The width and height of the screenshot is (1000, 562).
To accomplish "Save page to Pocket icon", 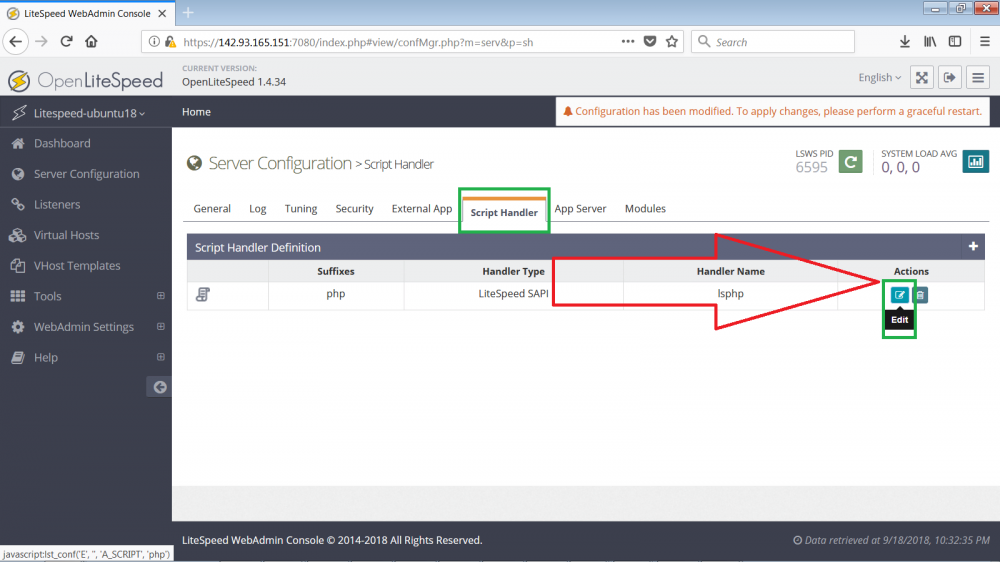I will tap(650, 42).
